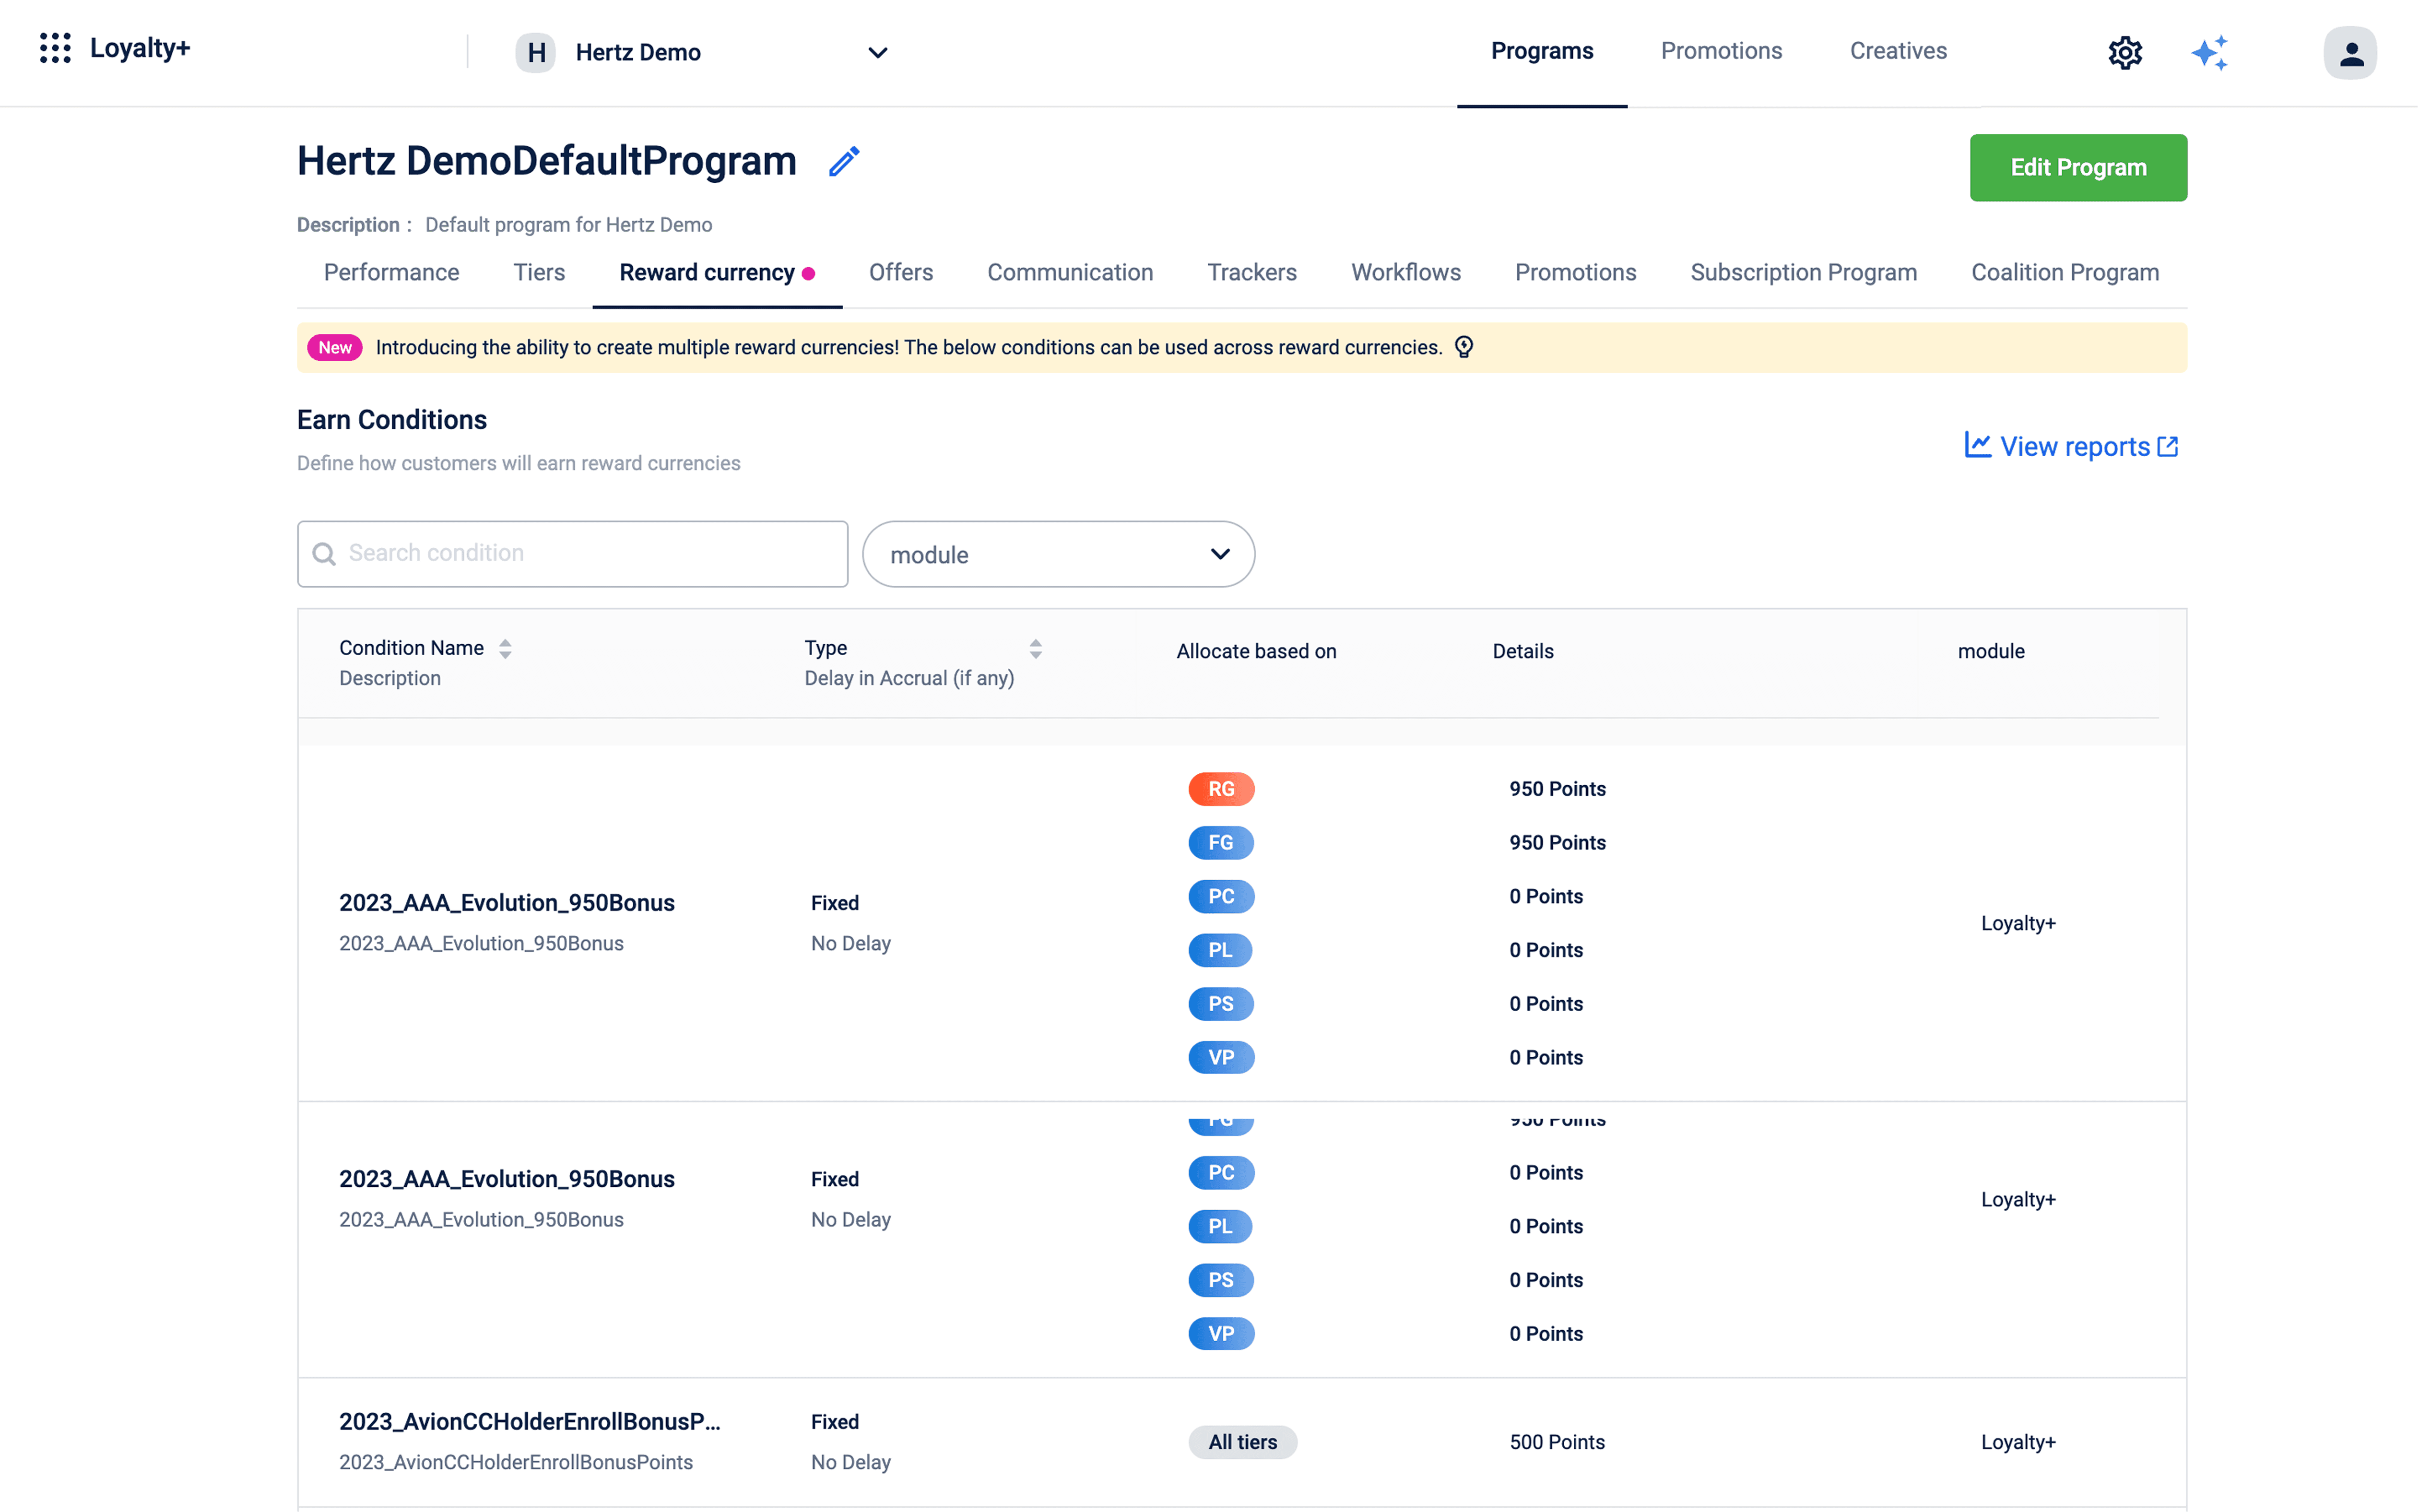Click the lightbulb tip icon in banner
This screenshot has height=1512, width=2419.
pyautogui.click(x=1464, y=347)
